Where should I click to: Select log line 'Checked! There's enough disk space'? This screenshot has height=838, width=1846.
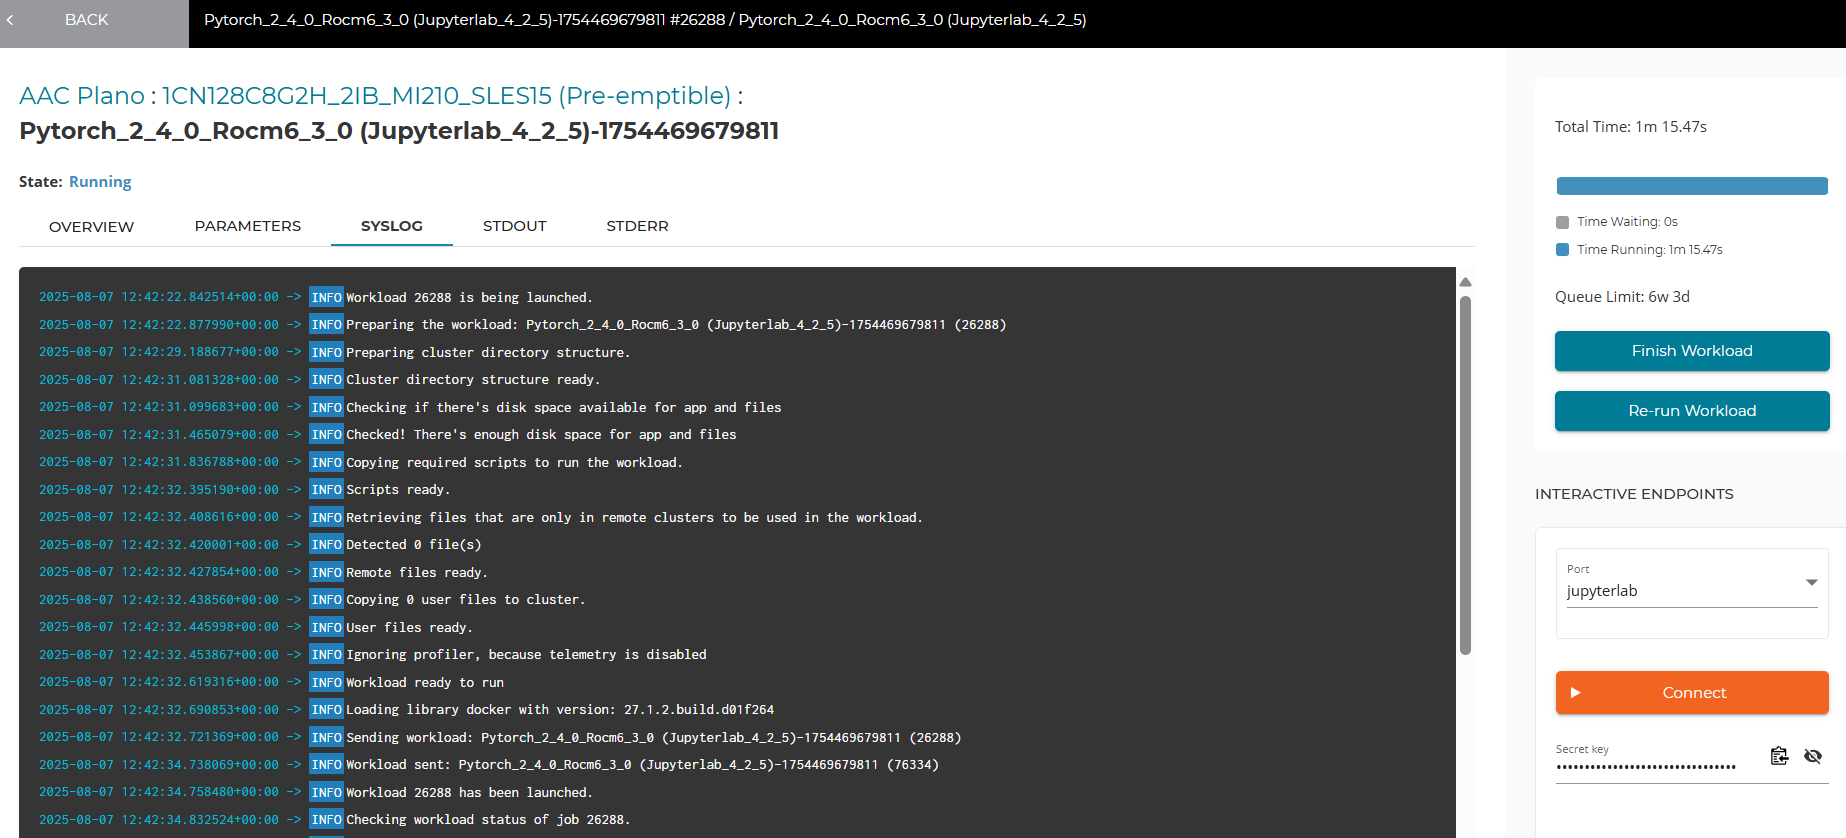coord(541,435)
